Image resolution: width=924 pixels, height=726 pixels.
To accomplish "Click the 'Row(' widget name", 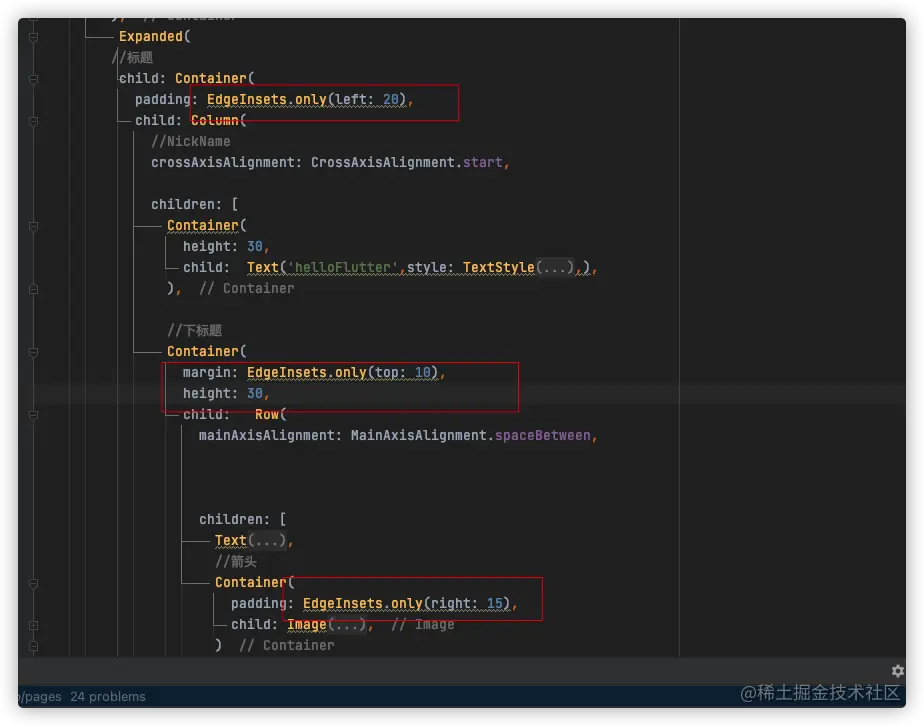I will 270,415.
